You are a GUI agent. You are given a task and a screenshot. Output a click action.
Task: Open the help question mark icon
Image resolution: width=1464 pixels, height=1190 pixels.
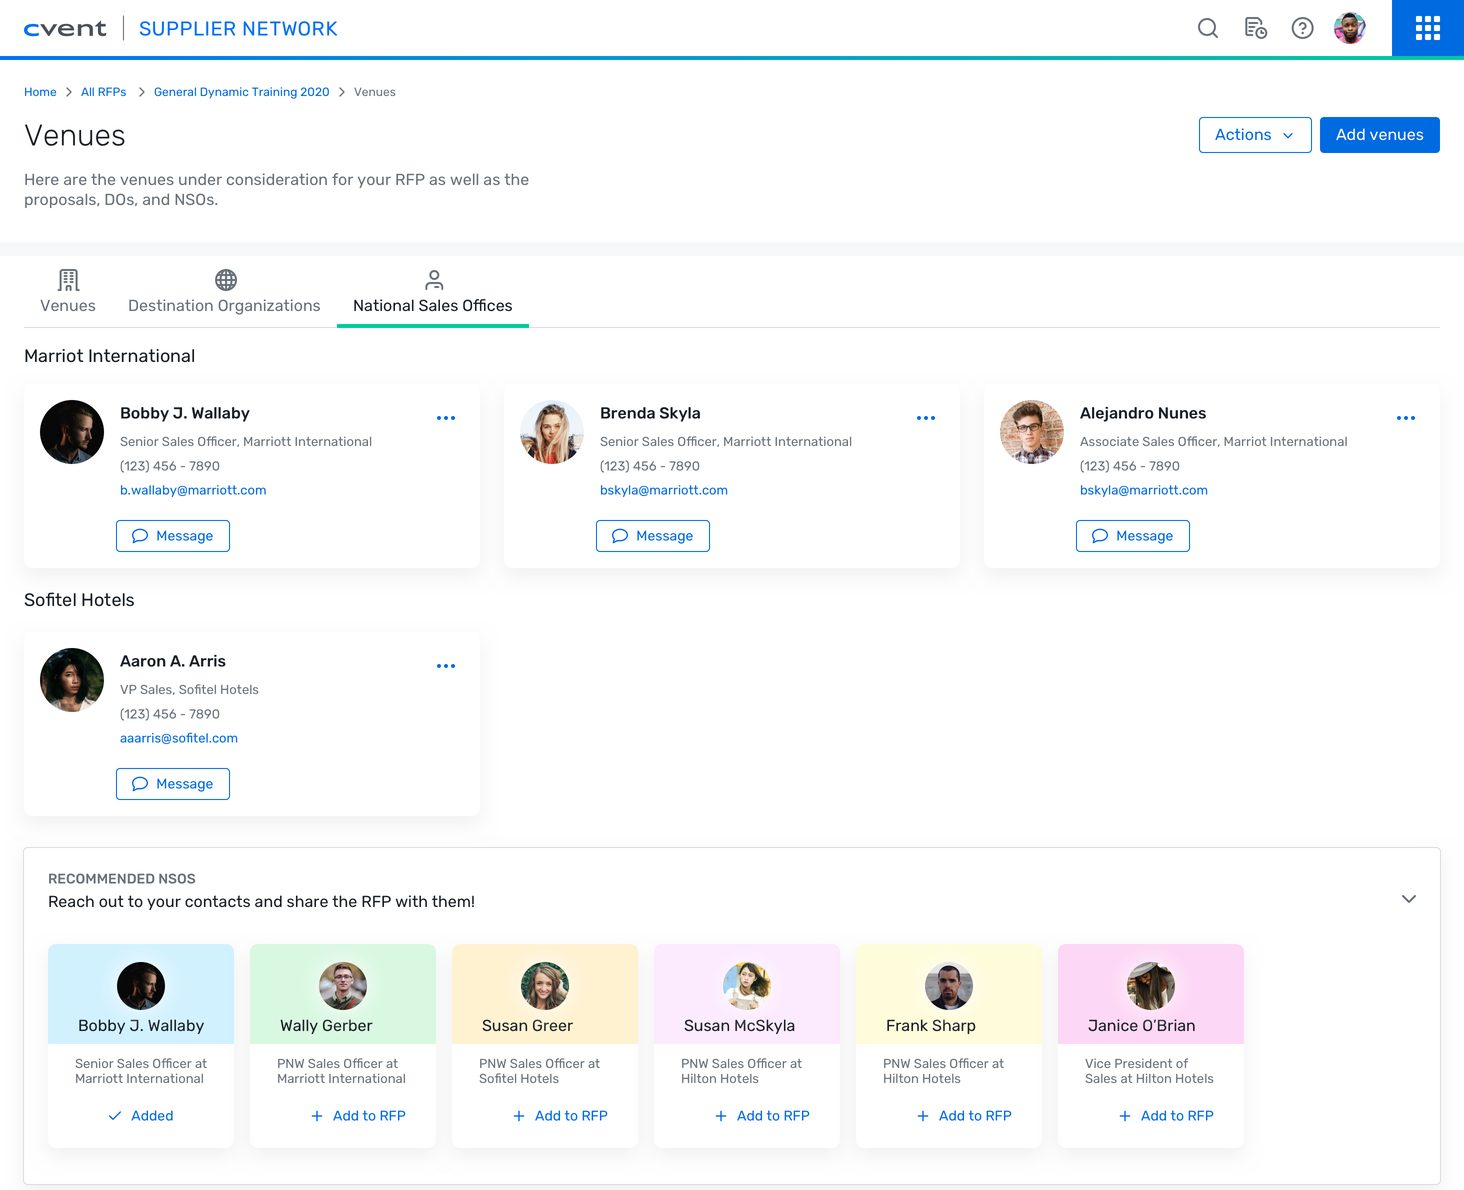pyautogui.click(x=1302, y=28)
